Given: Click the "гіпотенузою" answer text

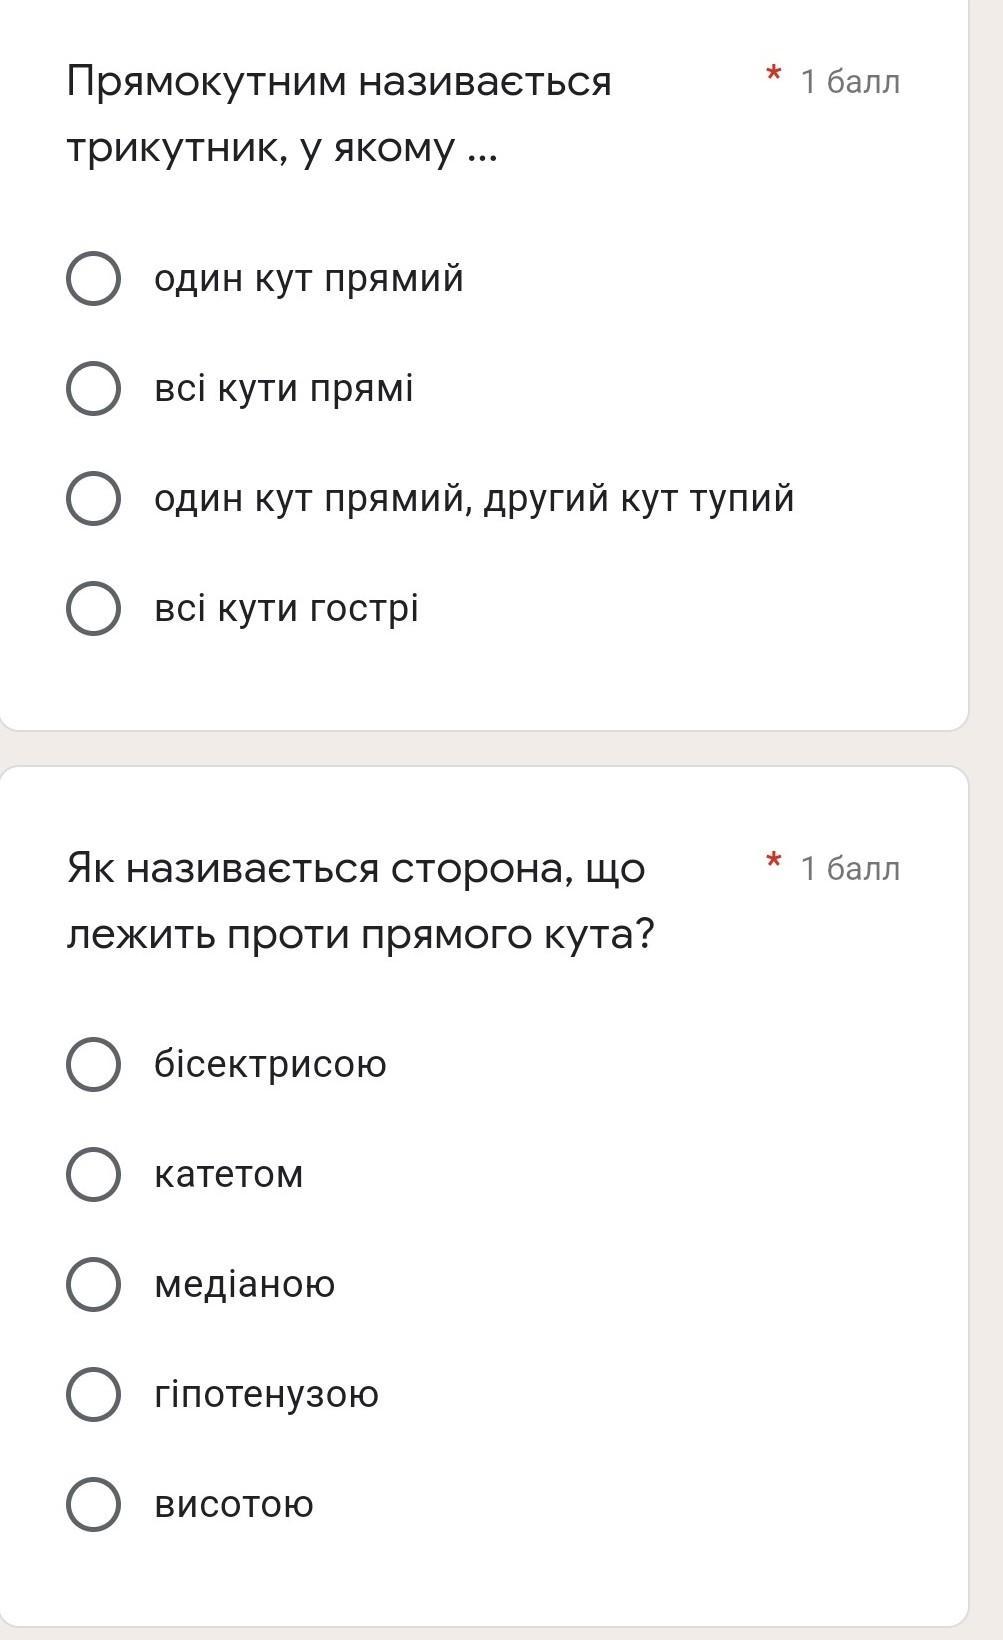Looking at the screenshot, I should (x=266, y=1394).
